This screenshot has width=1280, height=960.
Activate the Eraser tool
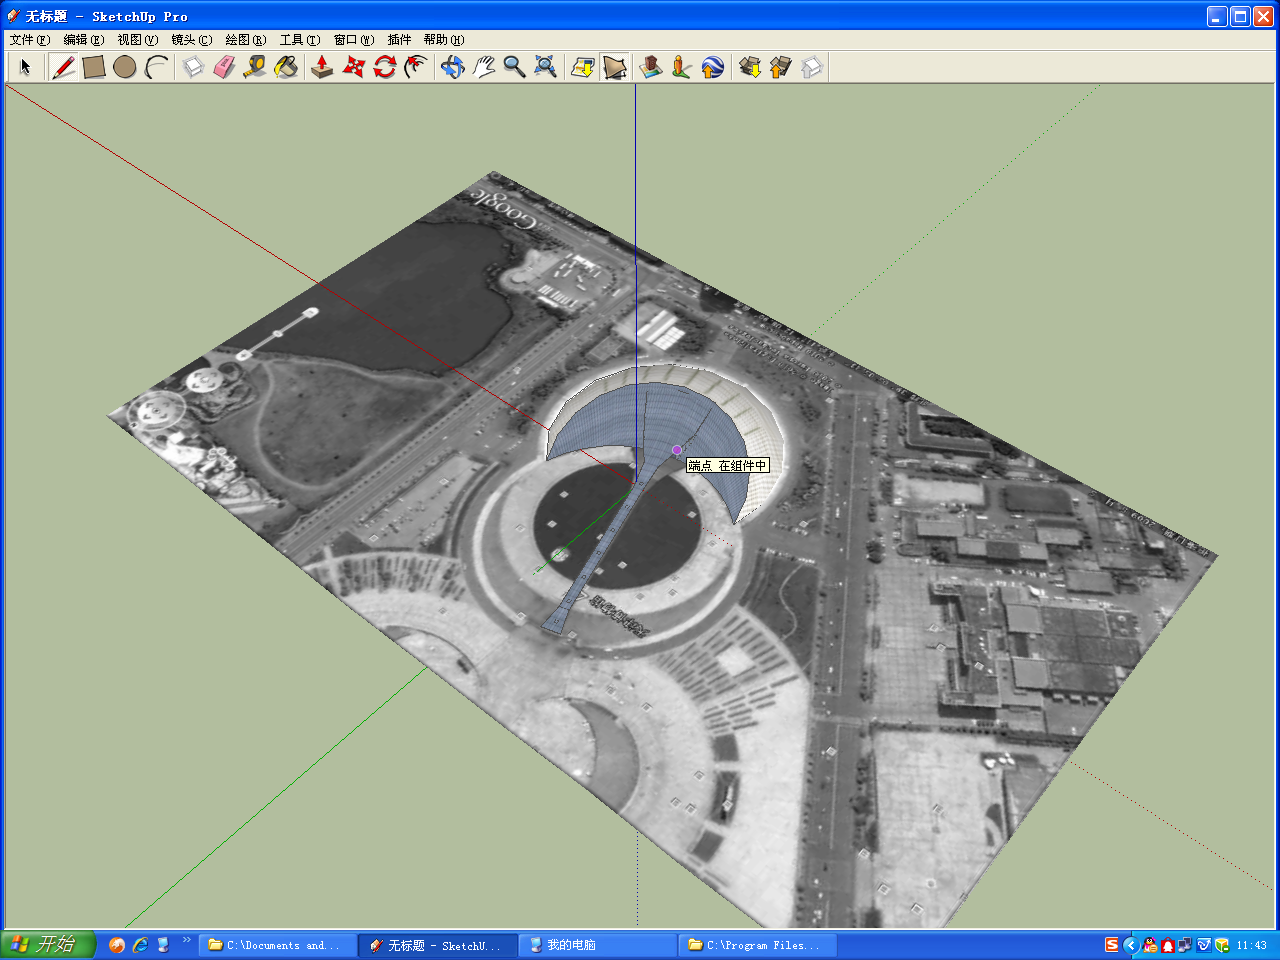224,67
